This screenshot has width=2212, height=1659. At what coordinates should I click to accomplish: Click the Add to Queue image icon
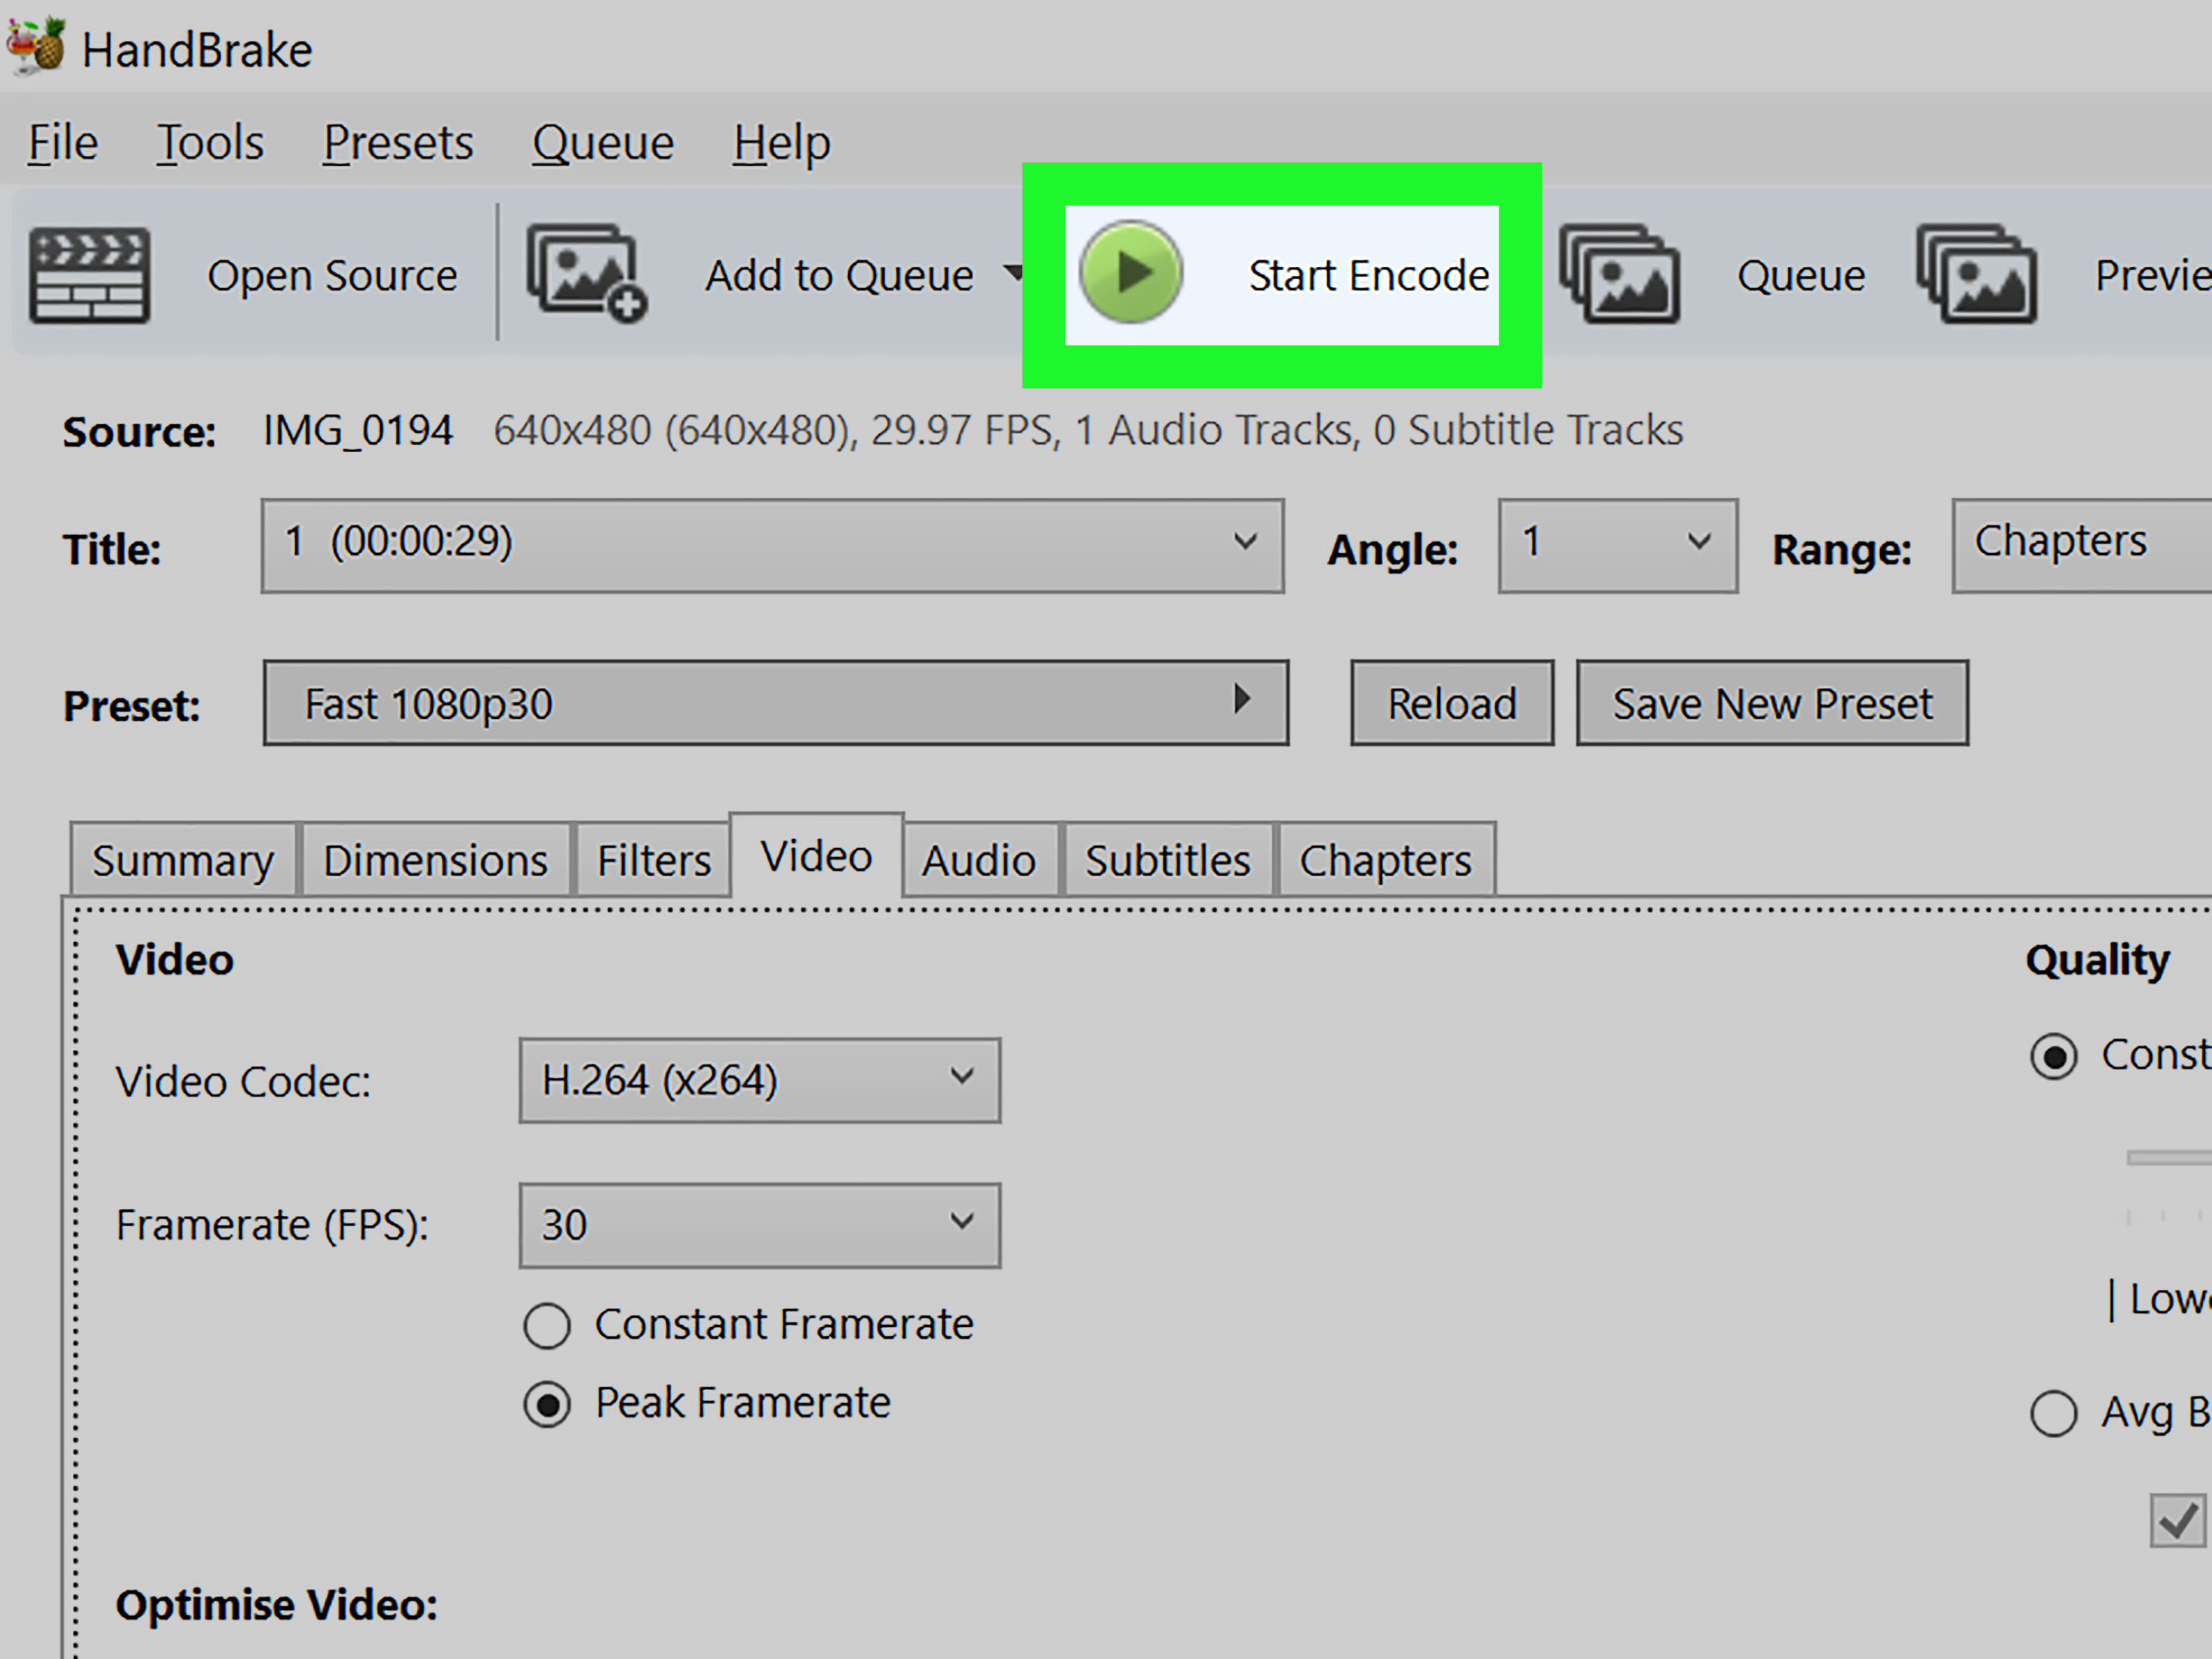(587, 273)
